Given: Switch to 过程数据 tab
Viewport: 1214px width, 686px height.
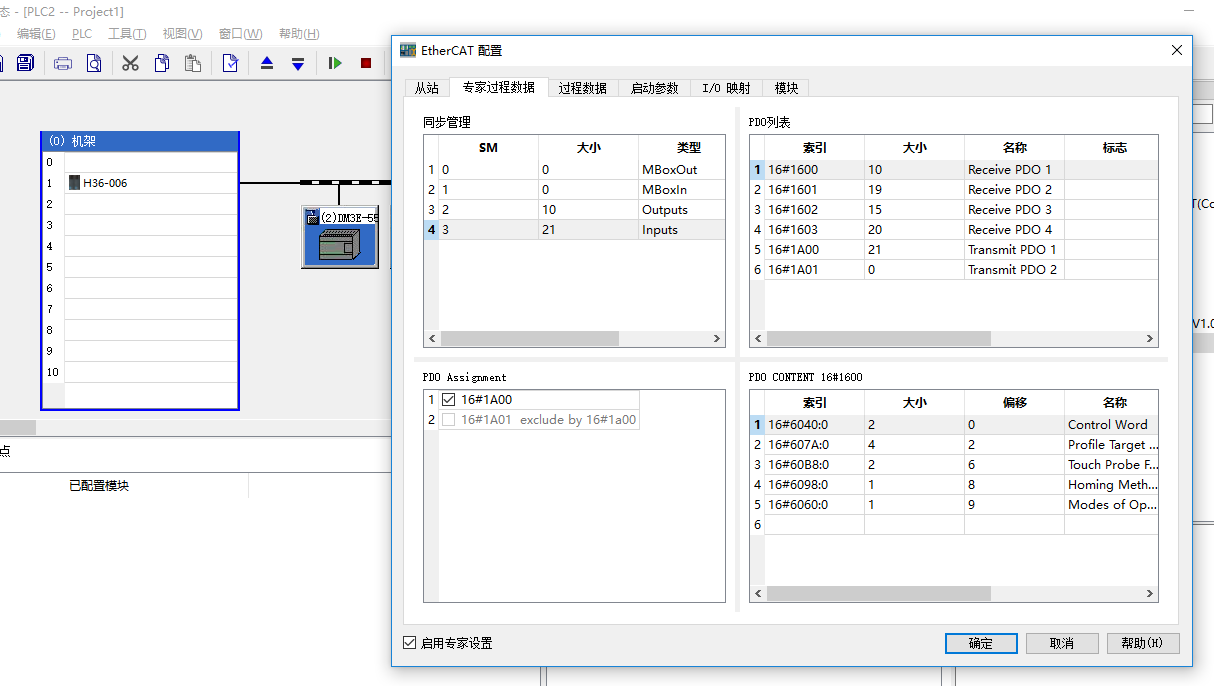Looking at the screenshot, I should [583, 88].
